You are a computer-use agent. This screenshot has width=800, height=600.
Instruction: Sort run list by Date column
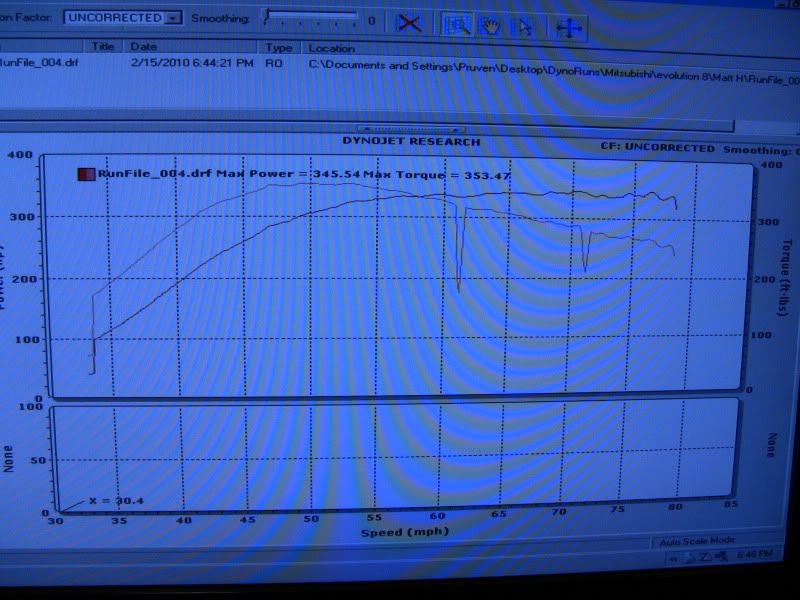tap(144, 46)
